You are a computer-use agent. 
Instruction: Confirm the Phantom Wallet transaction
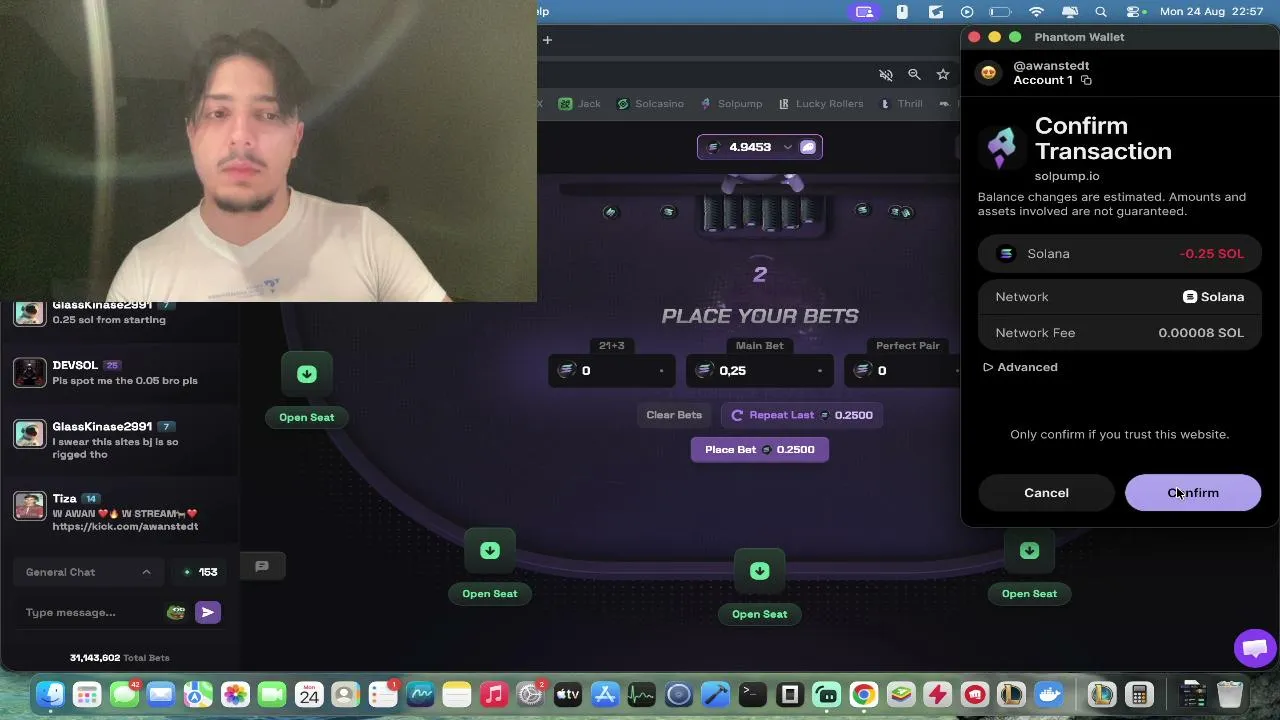pos(1193,493)
